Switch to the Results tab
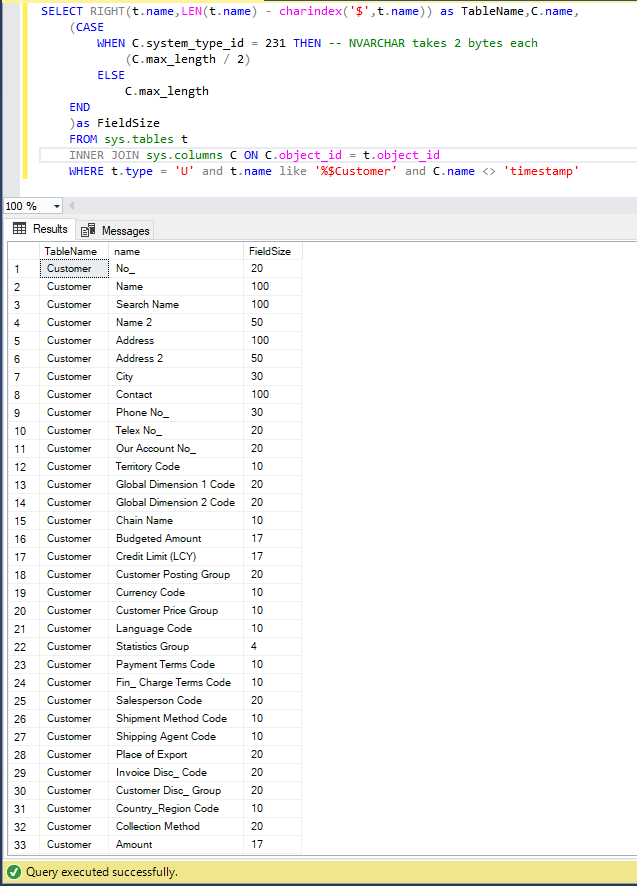The width and height of the screenshot is (637, 886). tap(40, 229)
